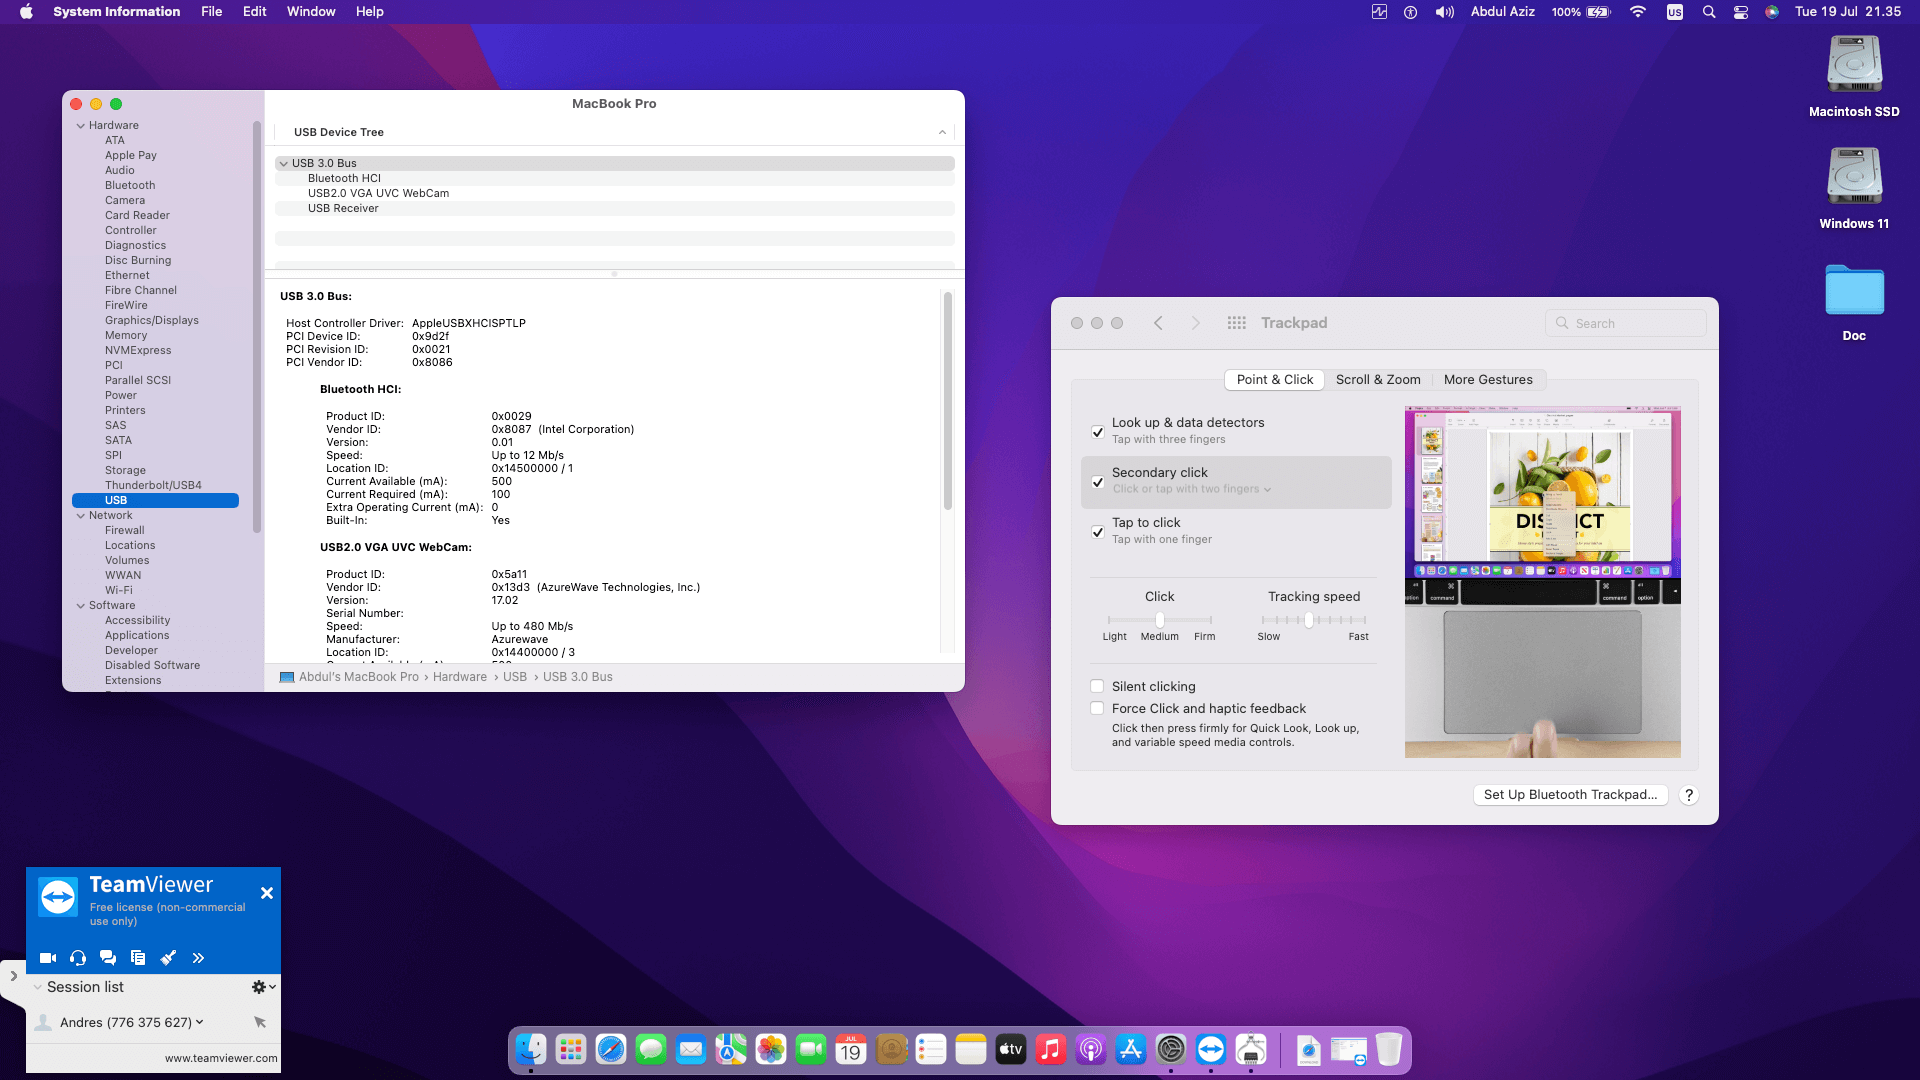Open TeamViewer headset audio icon
This screenshot has height=1080, width=1920.
pyautogui.click(x=78, y=958)
